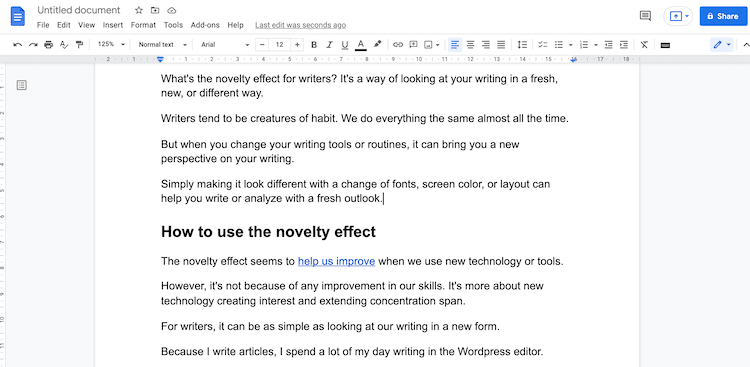The width and height of the screenshot is (750, 367).
Task: Insert a checklist
Action: pyautogui.click(x=543, y=44)
